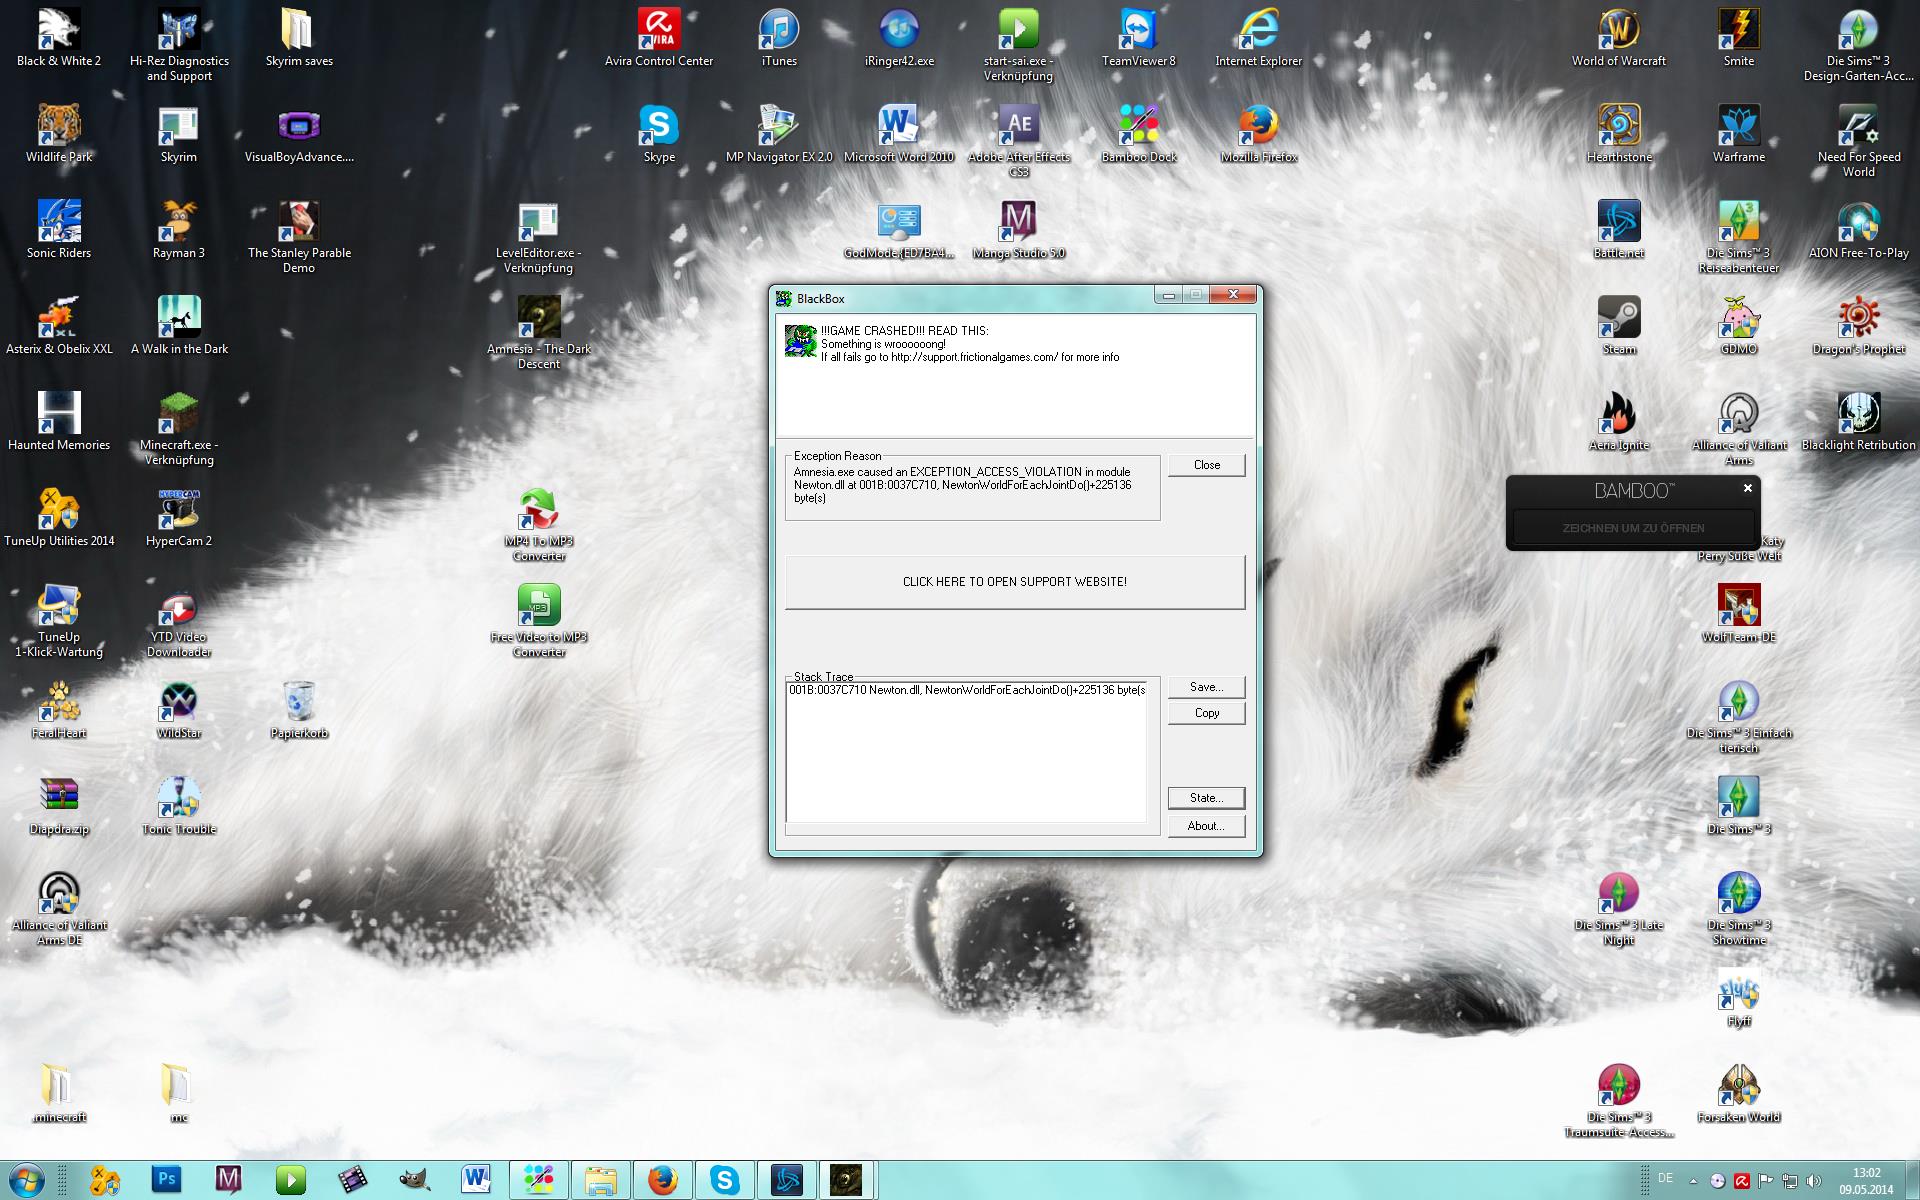Select the World of Warcraft icon
1920x1200 pixels.
coord(1618,31)
